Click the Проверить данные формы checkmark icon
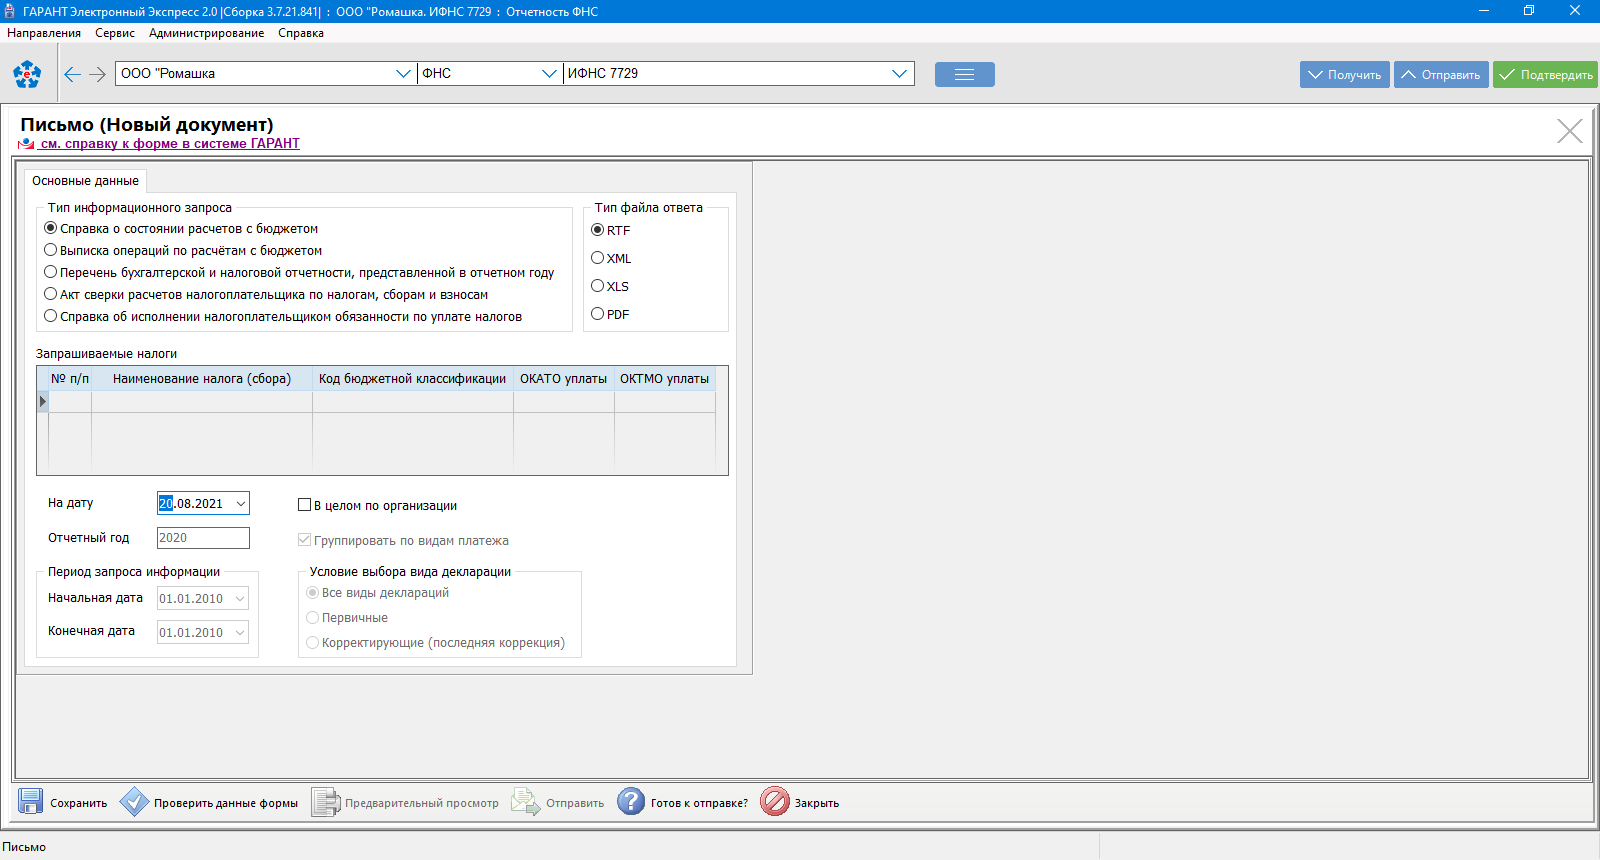The image size is (1600, 860). (x=134, y=802)
